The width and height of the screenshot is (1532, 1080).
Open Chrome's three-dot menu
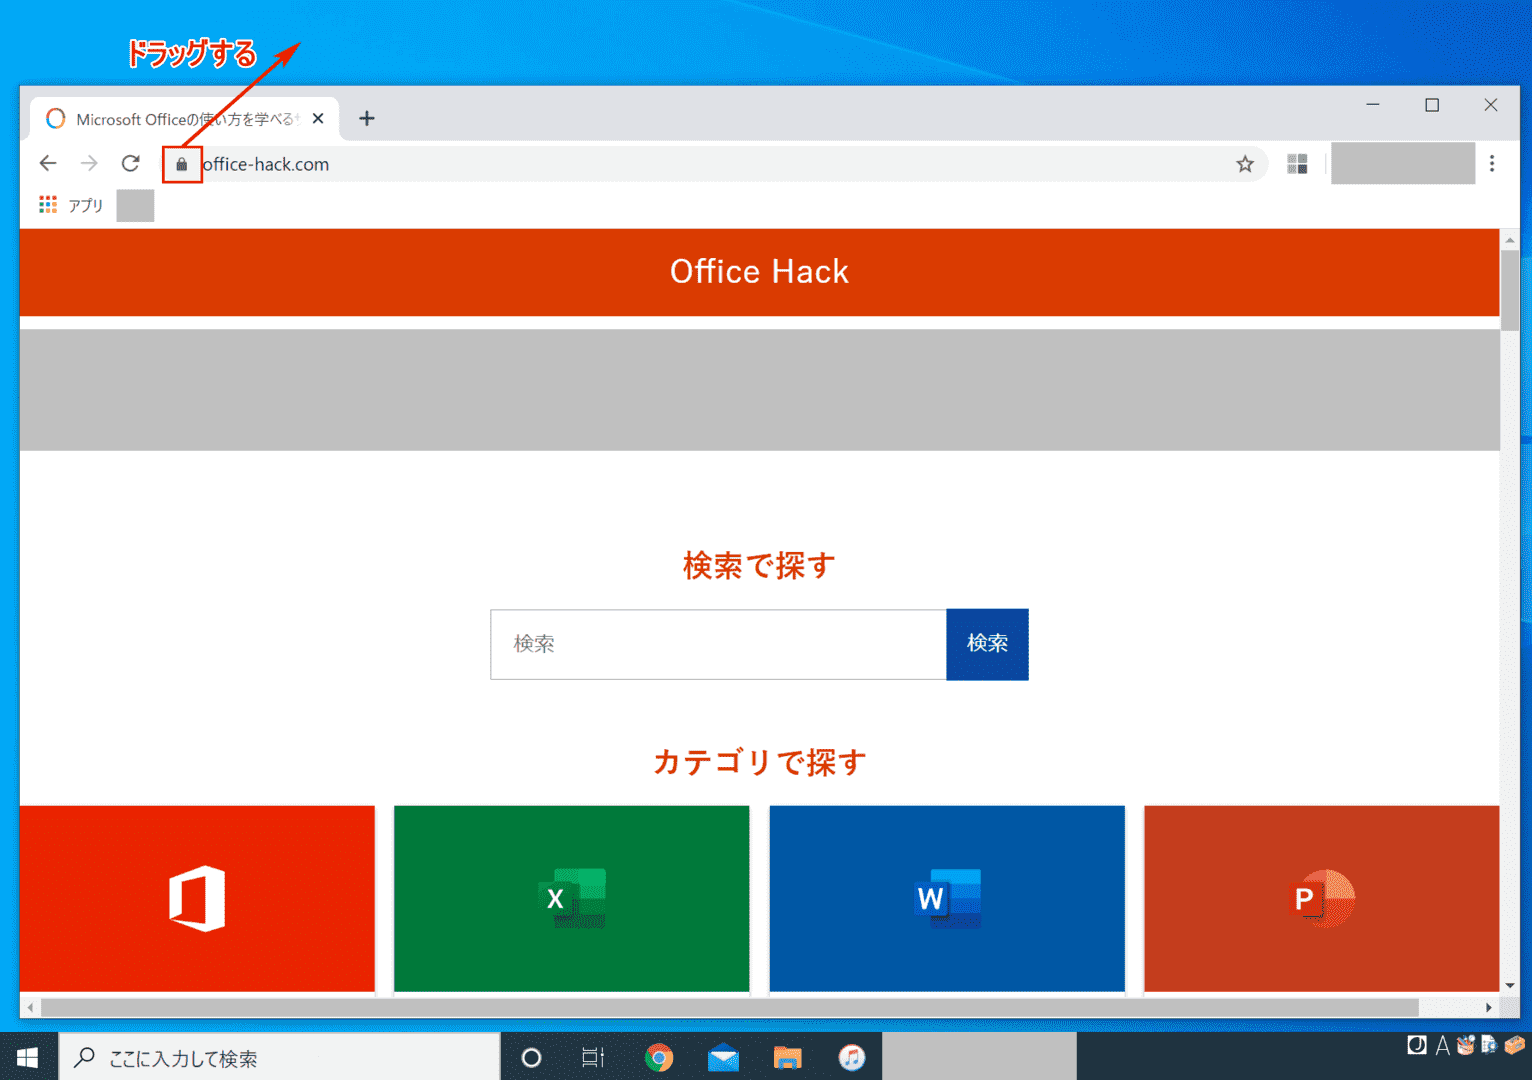1492,164
